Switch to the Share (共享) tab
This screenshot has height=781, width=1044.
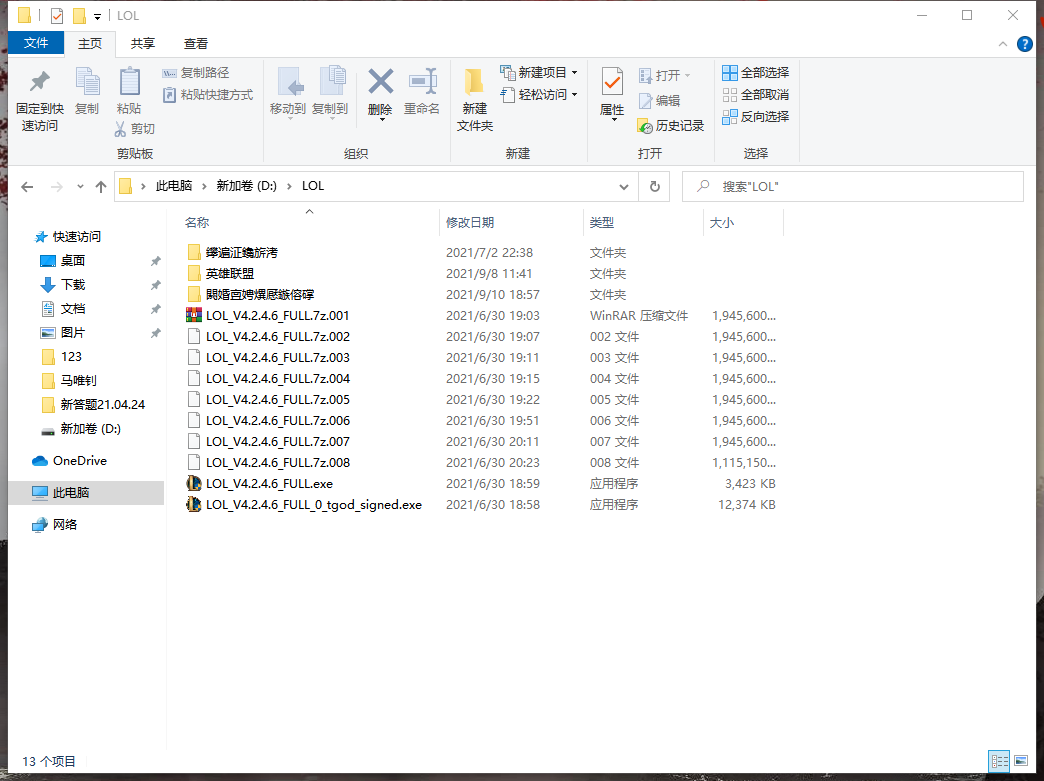[x=142, y=43]
